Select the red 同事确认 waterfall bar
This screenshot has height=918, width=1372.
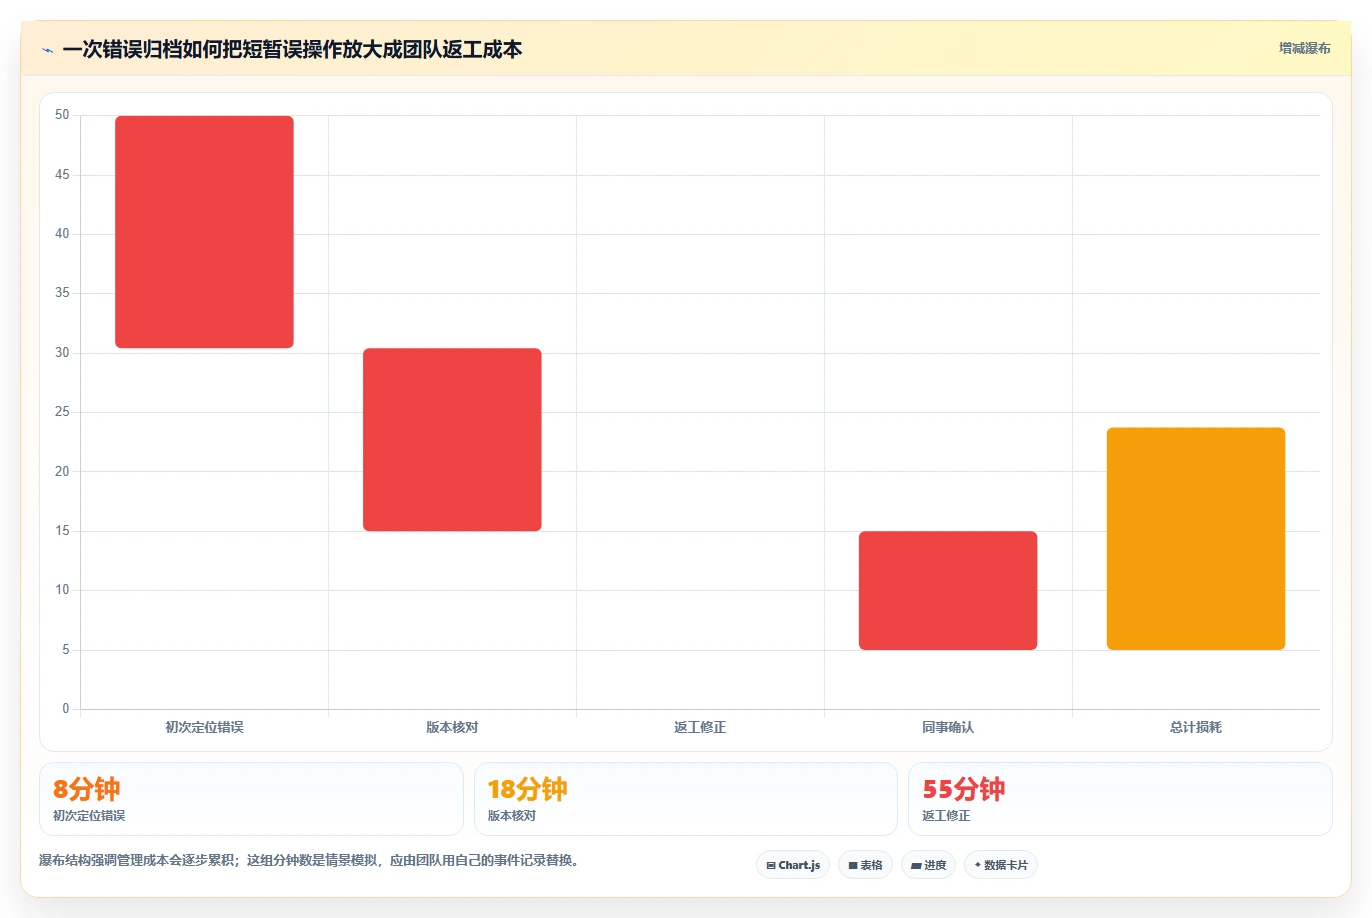[948, 590]
